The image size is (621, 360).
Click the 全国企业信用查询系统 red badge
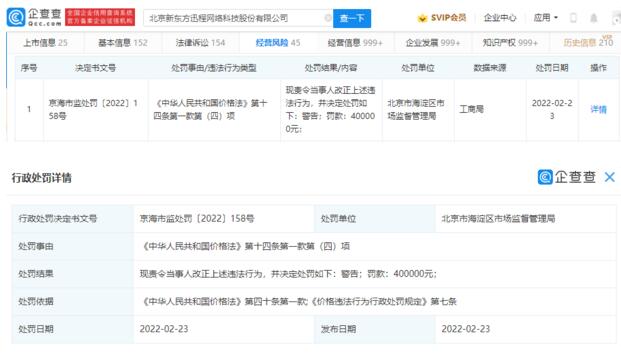pos(100,17)
